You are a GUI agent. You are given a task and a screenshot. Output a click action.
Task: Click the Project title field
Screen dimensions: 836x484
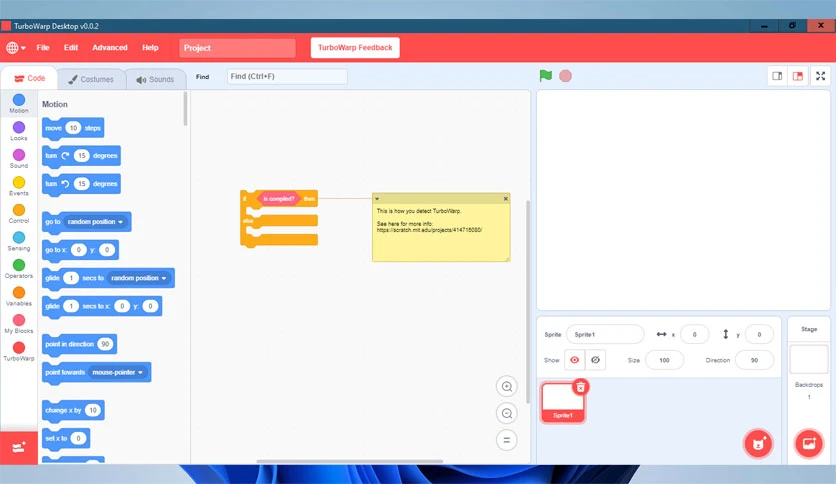[237, 48]
